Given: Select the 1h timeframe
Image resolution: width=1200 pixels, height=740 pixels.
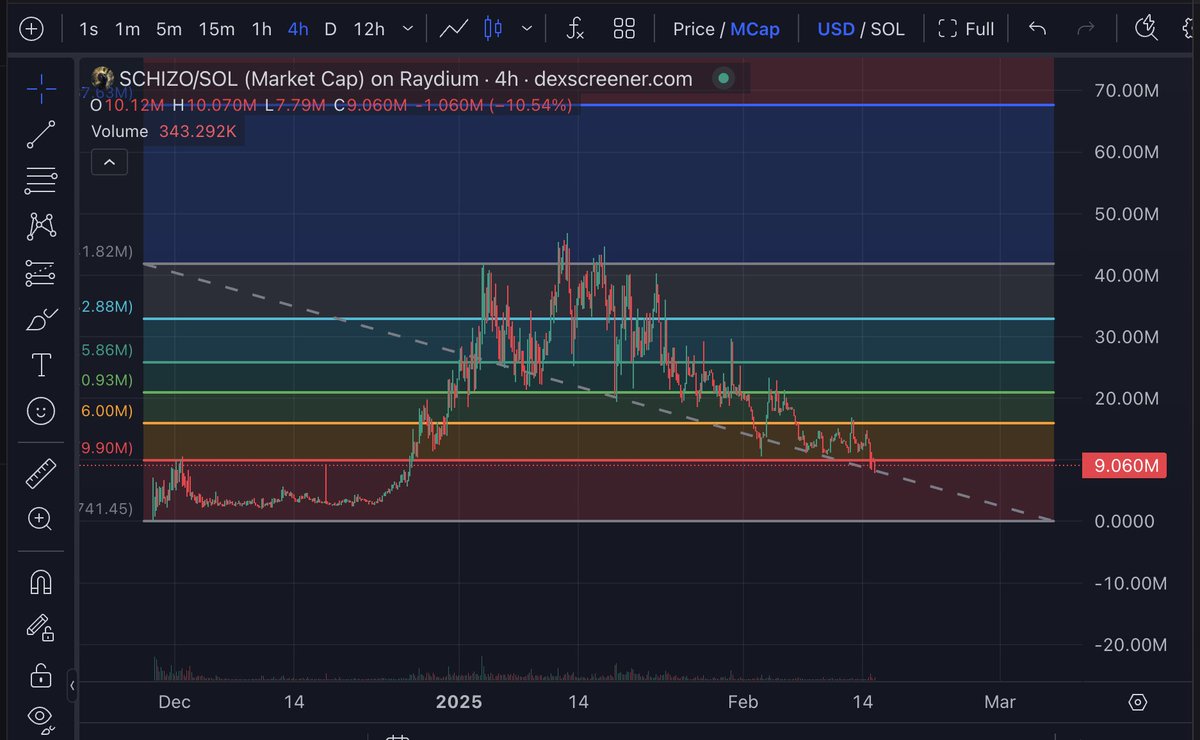Looking at the screenshot, I should (262, 29).
